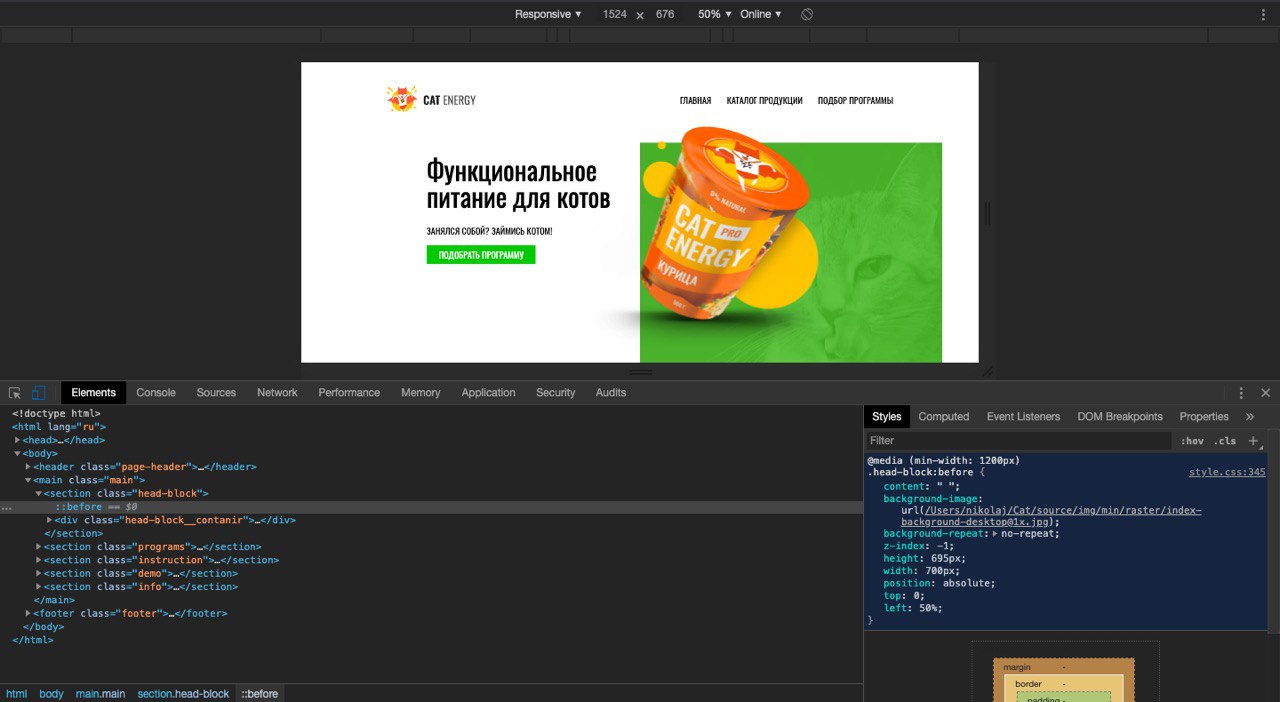Click the style.css:345 source link

click(1227, 473)
